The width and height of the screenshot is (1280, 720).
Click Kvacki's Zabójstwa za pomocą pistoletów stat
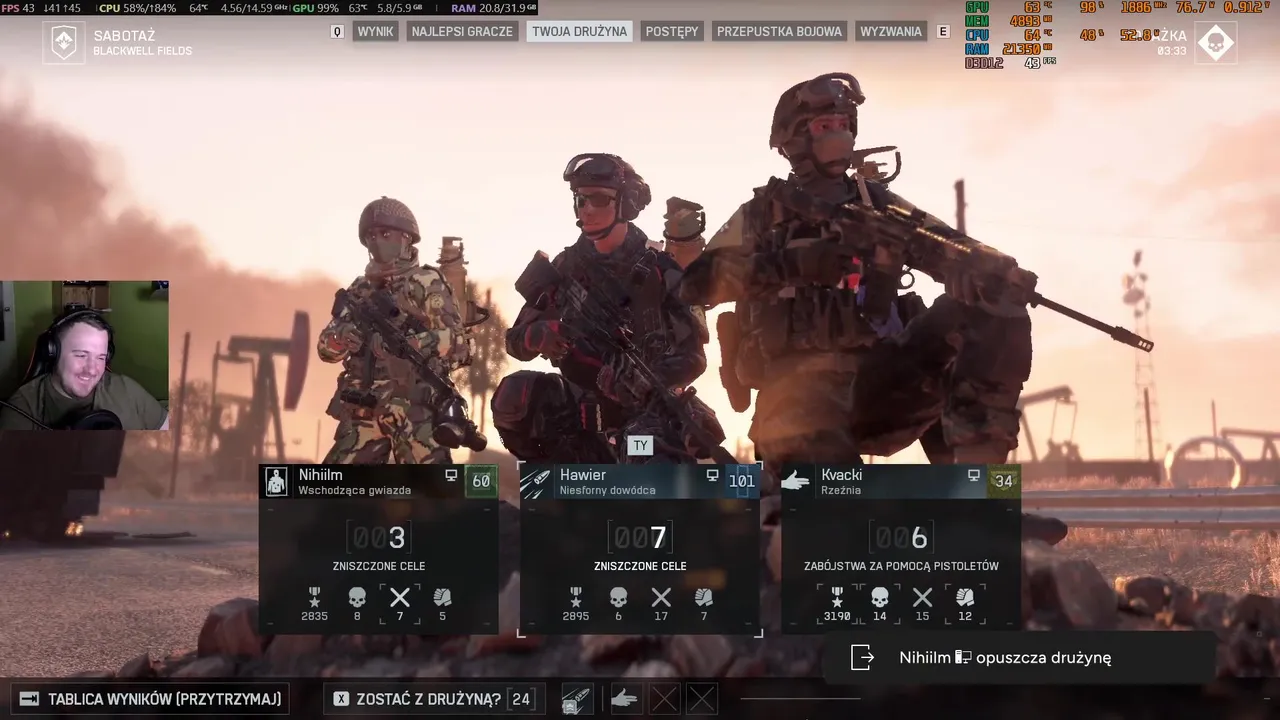click(x=901, y=566)
